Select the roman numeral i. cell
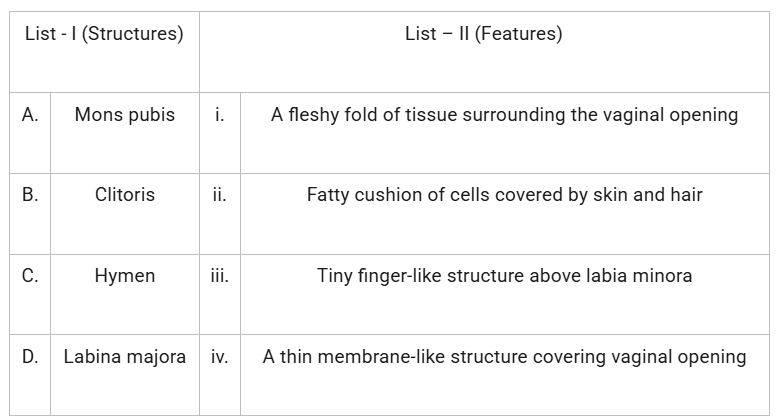 219,114
